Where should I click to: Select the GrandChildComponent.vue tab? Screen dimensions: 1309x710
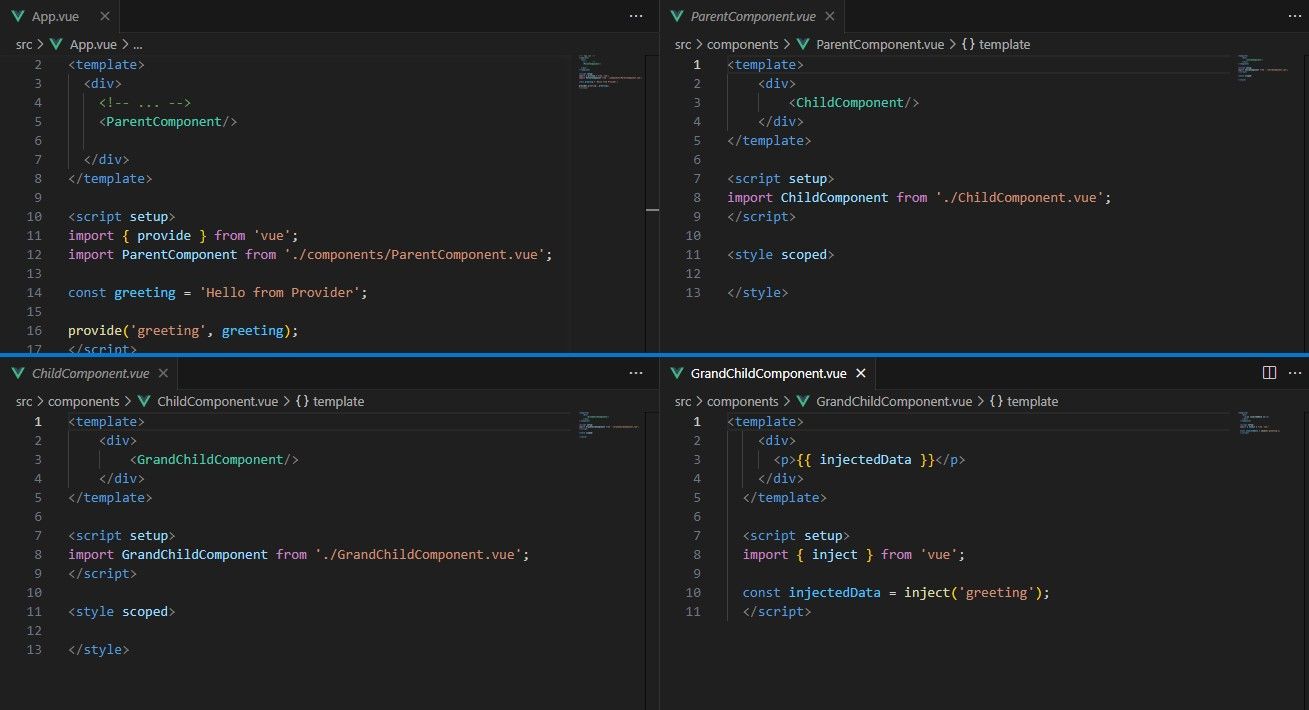click(x=768, y=373)
